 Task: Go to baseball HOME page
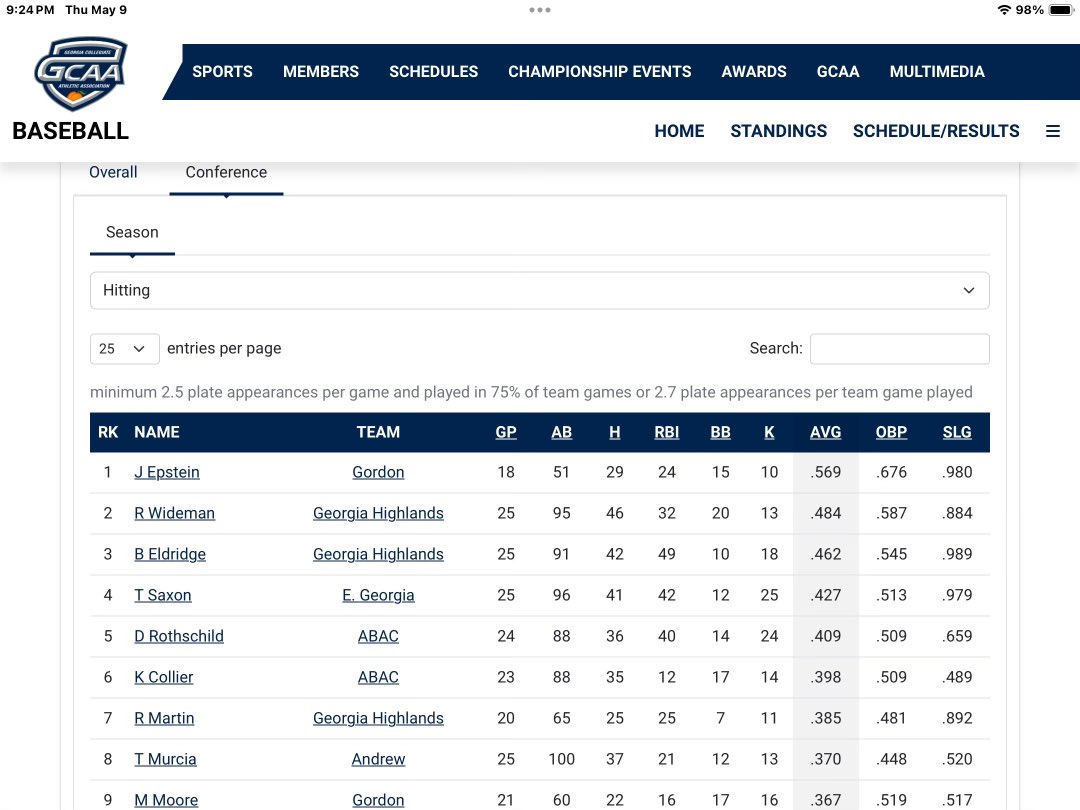point(679,131)
